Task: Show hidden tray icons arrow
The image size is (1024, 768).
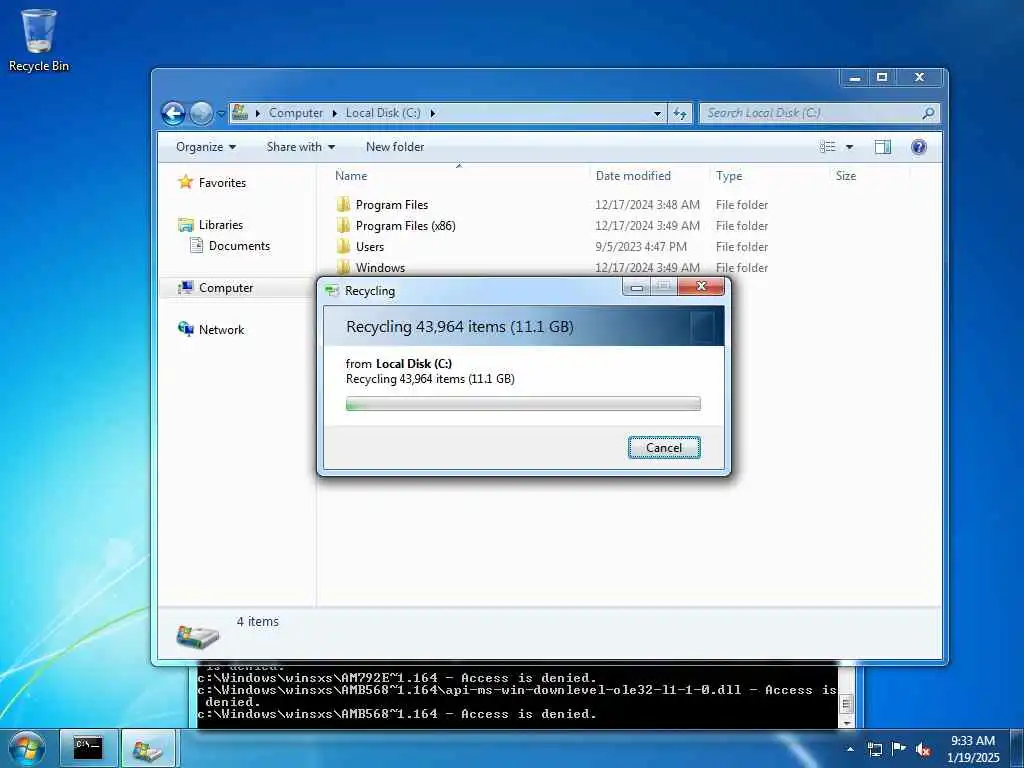Action: coord(850,749)
